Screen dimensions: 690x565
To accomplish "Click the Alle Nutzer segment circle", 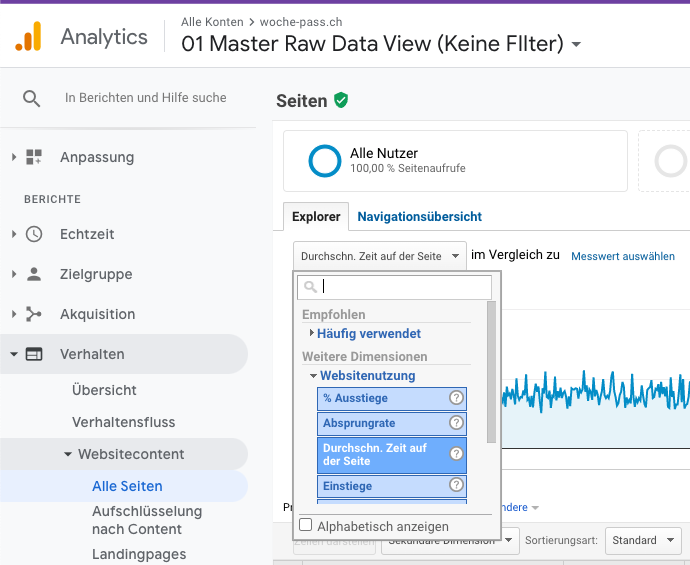I will point(325,161).
